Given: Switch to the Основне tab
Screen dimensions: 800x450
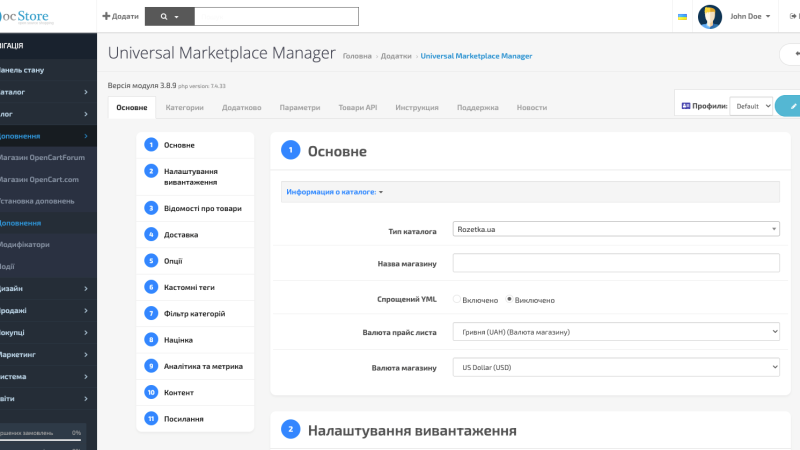Looking at the screenshot, I should (132, 108).
